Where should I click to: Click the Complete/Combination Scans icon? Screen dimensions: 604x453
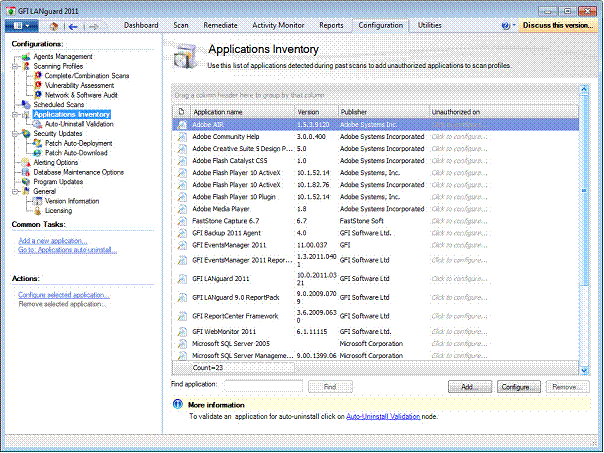pyautogui.click(x=38, y=76)
